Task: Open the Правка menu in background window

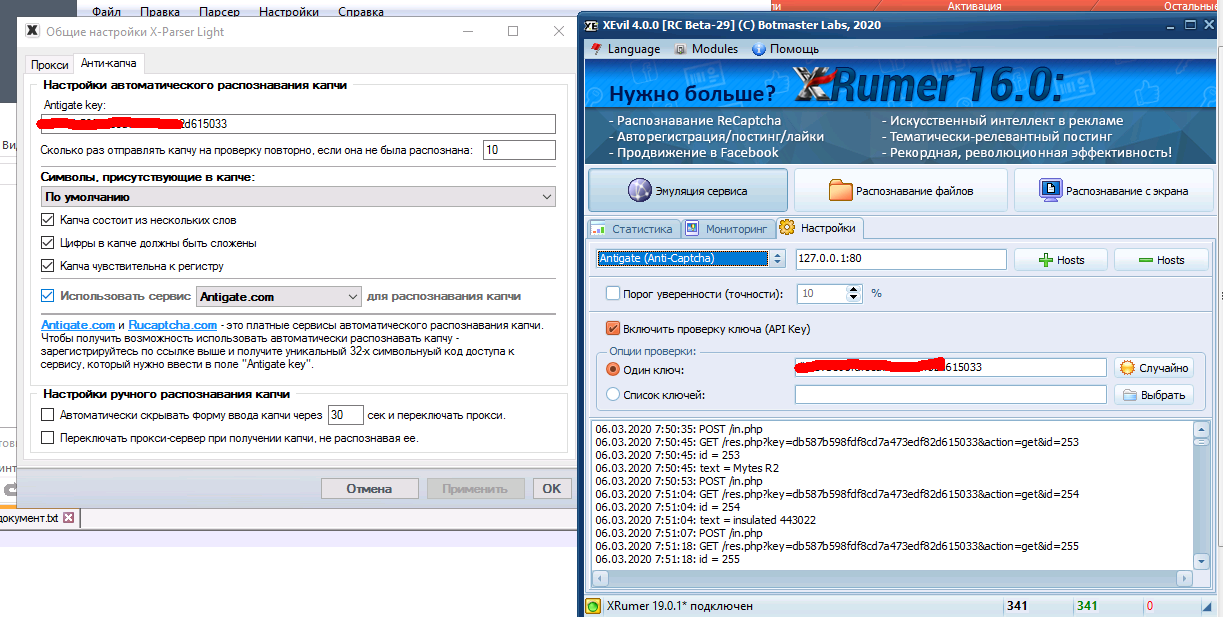Action: click(x=160, y=13)
